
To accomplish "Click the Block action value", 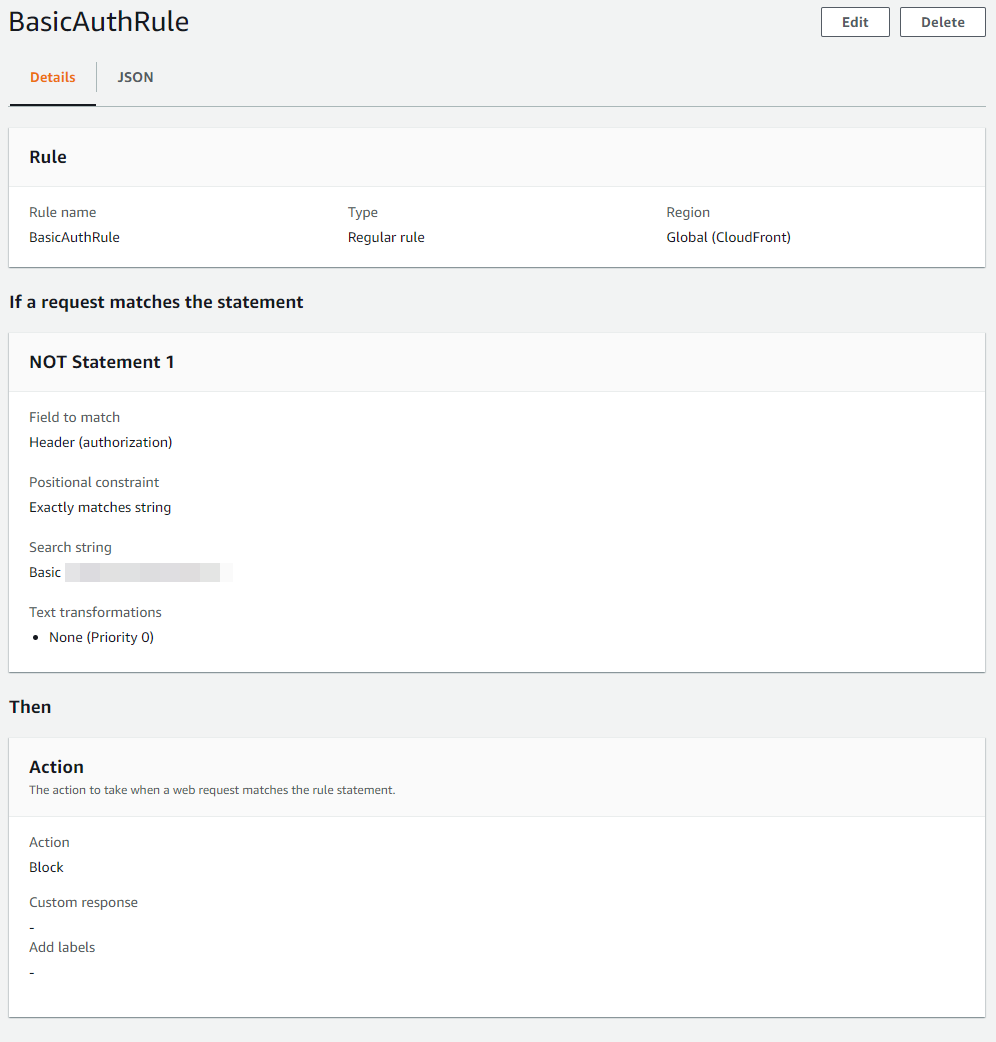I will click(x=46, y=867).
